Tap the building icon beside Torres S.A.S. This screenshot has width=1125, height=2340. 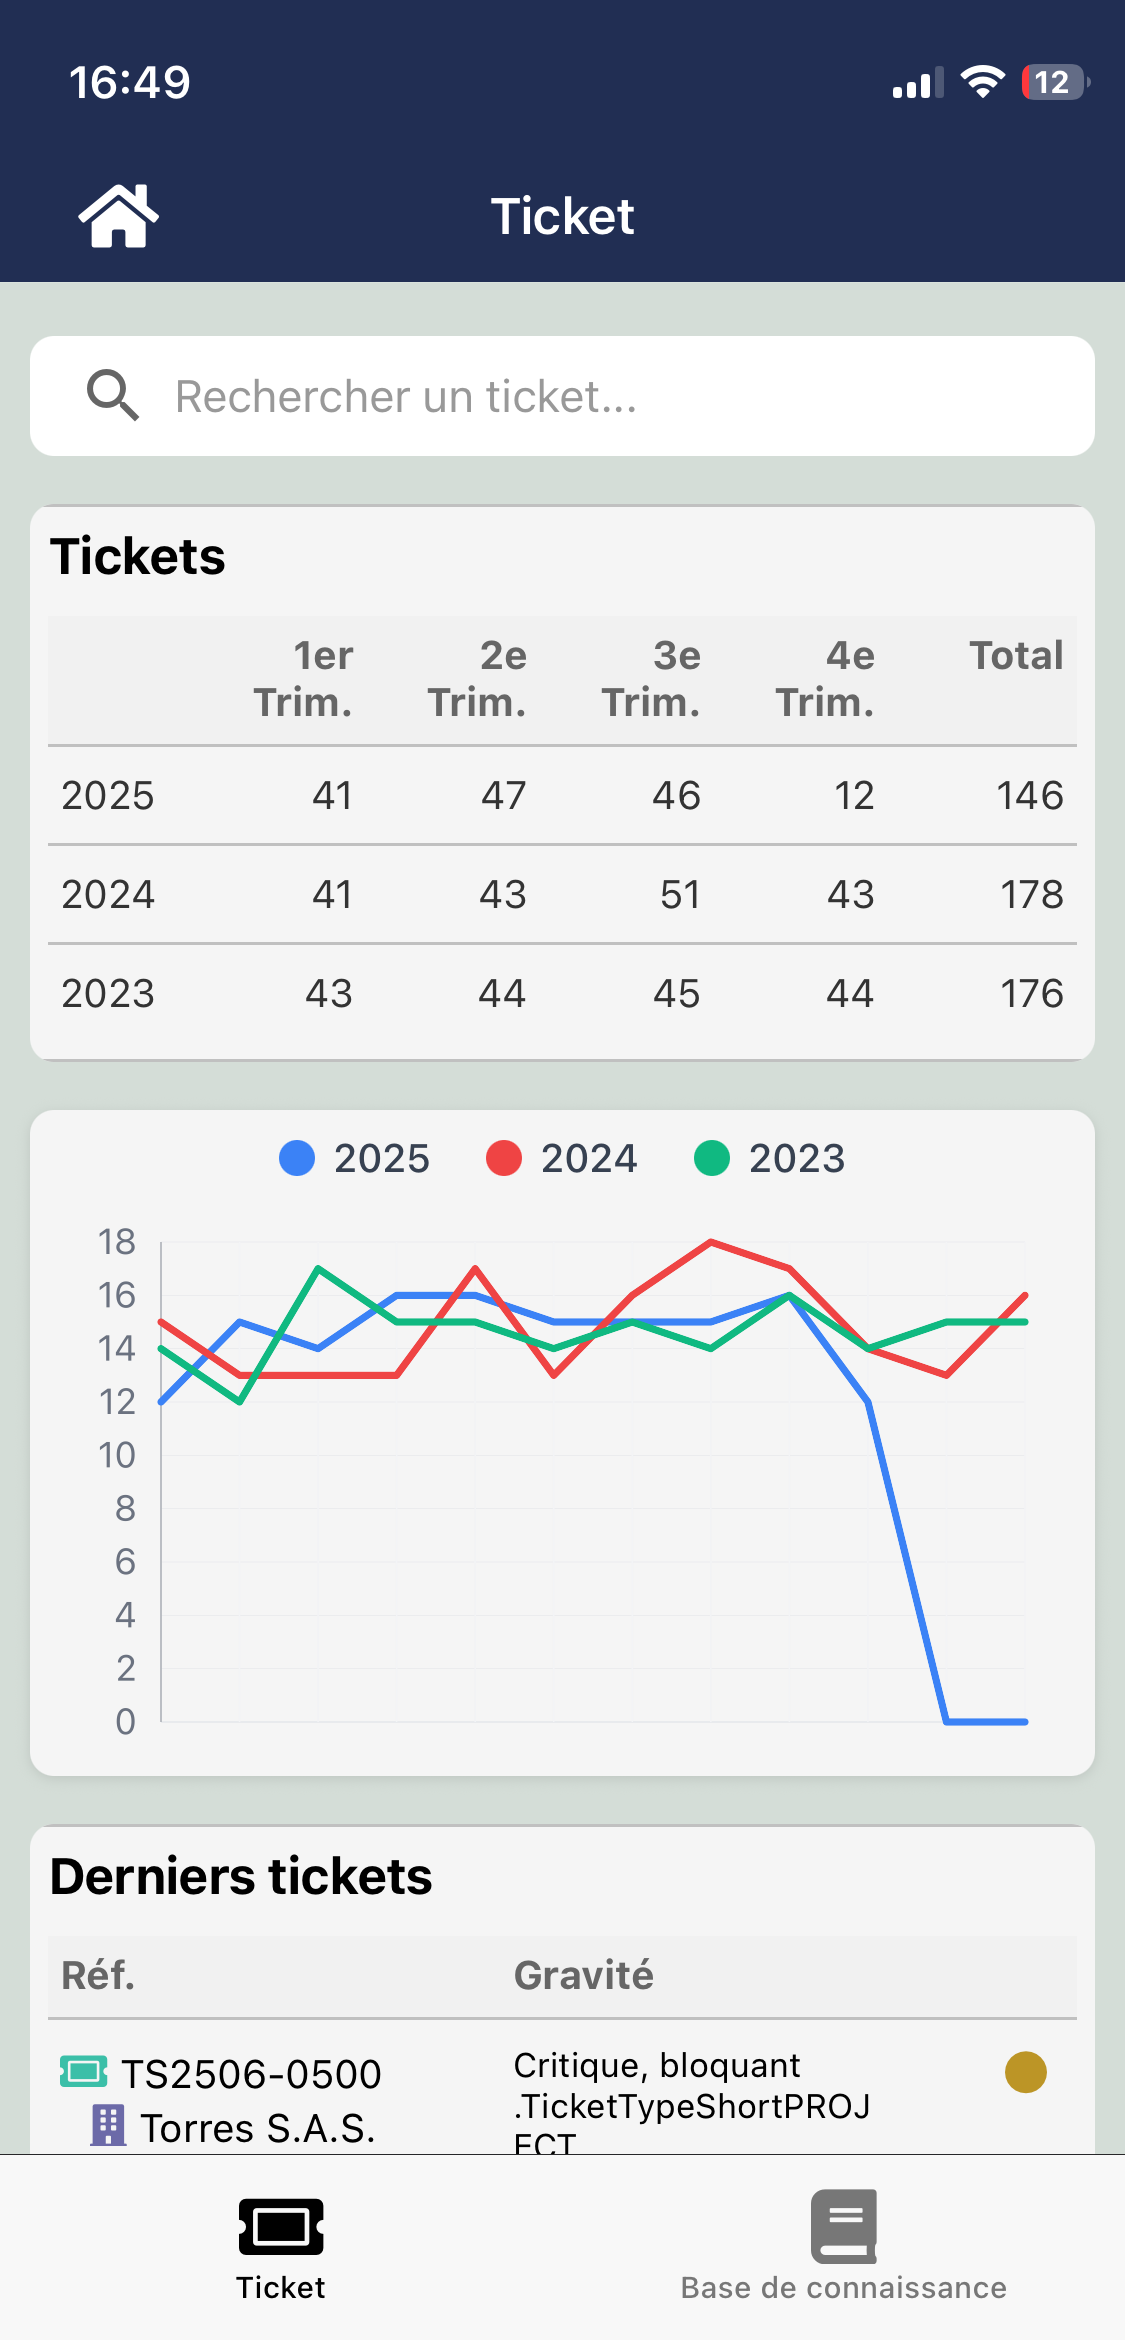point(108,2125)
